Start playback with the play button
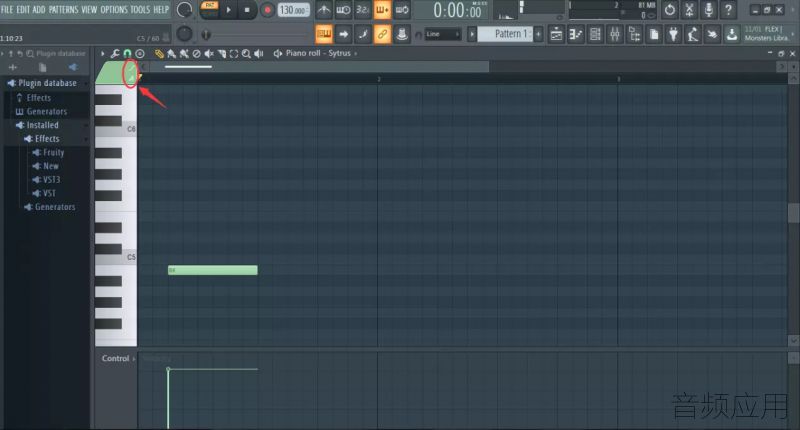 [228, 10]
